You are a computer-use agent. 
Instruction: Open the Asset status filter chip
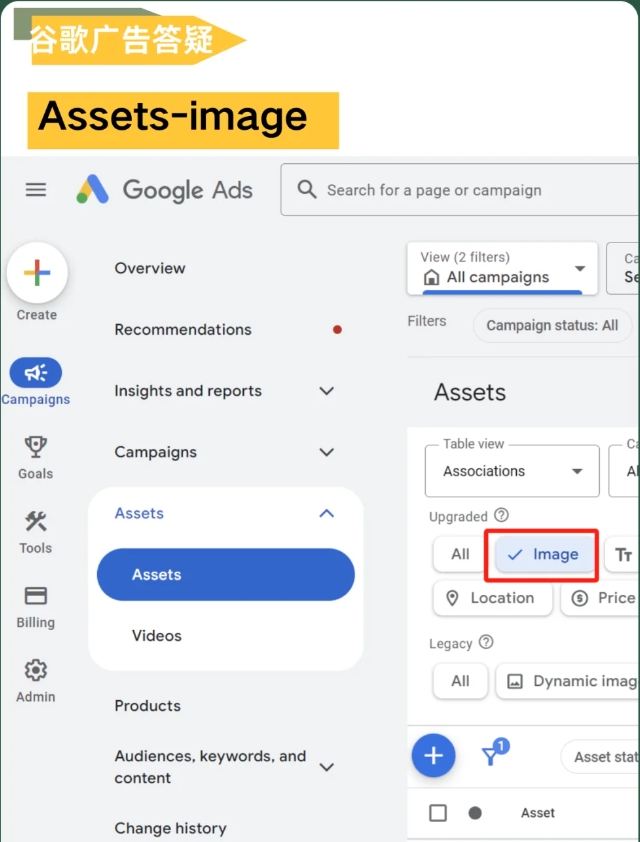(x=600, y=757)
